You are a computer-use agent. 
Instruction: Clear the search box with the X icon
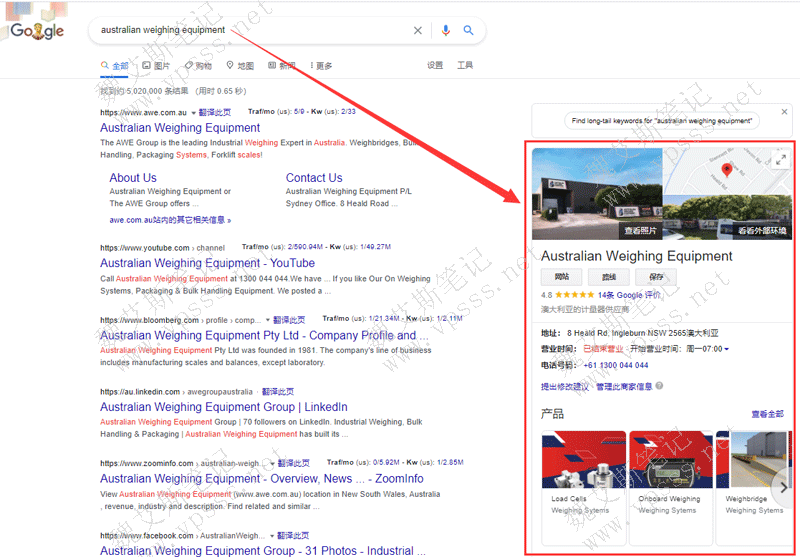pos(417,31)
